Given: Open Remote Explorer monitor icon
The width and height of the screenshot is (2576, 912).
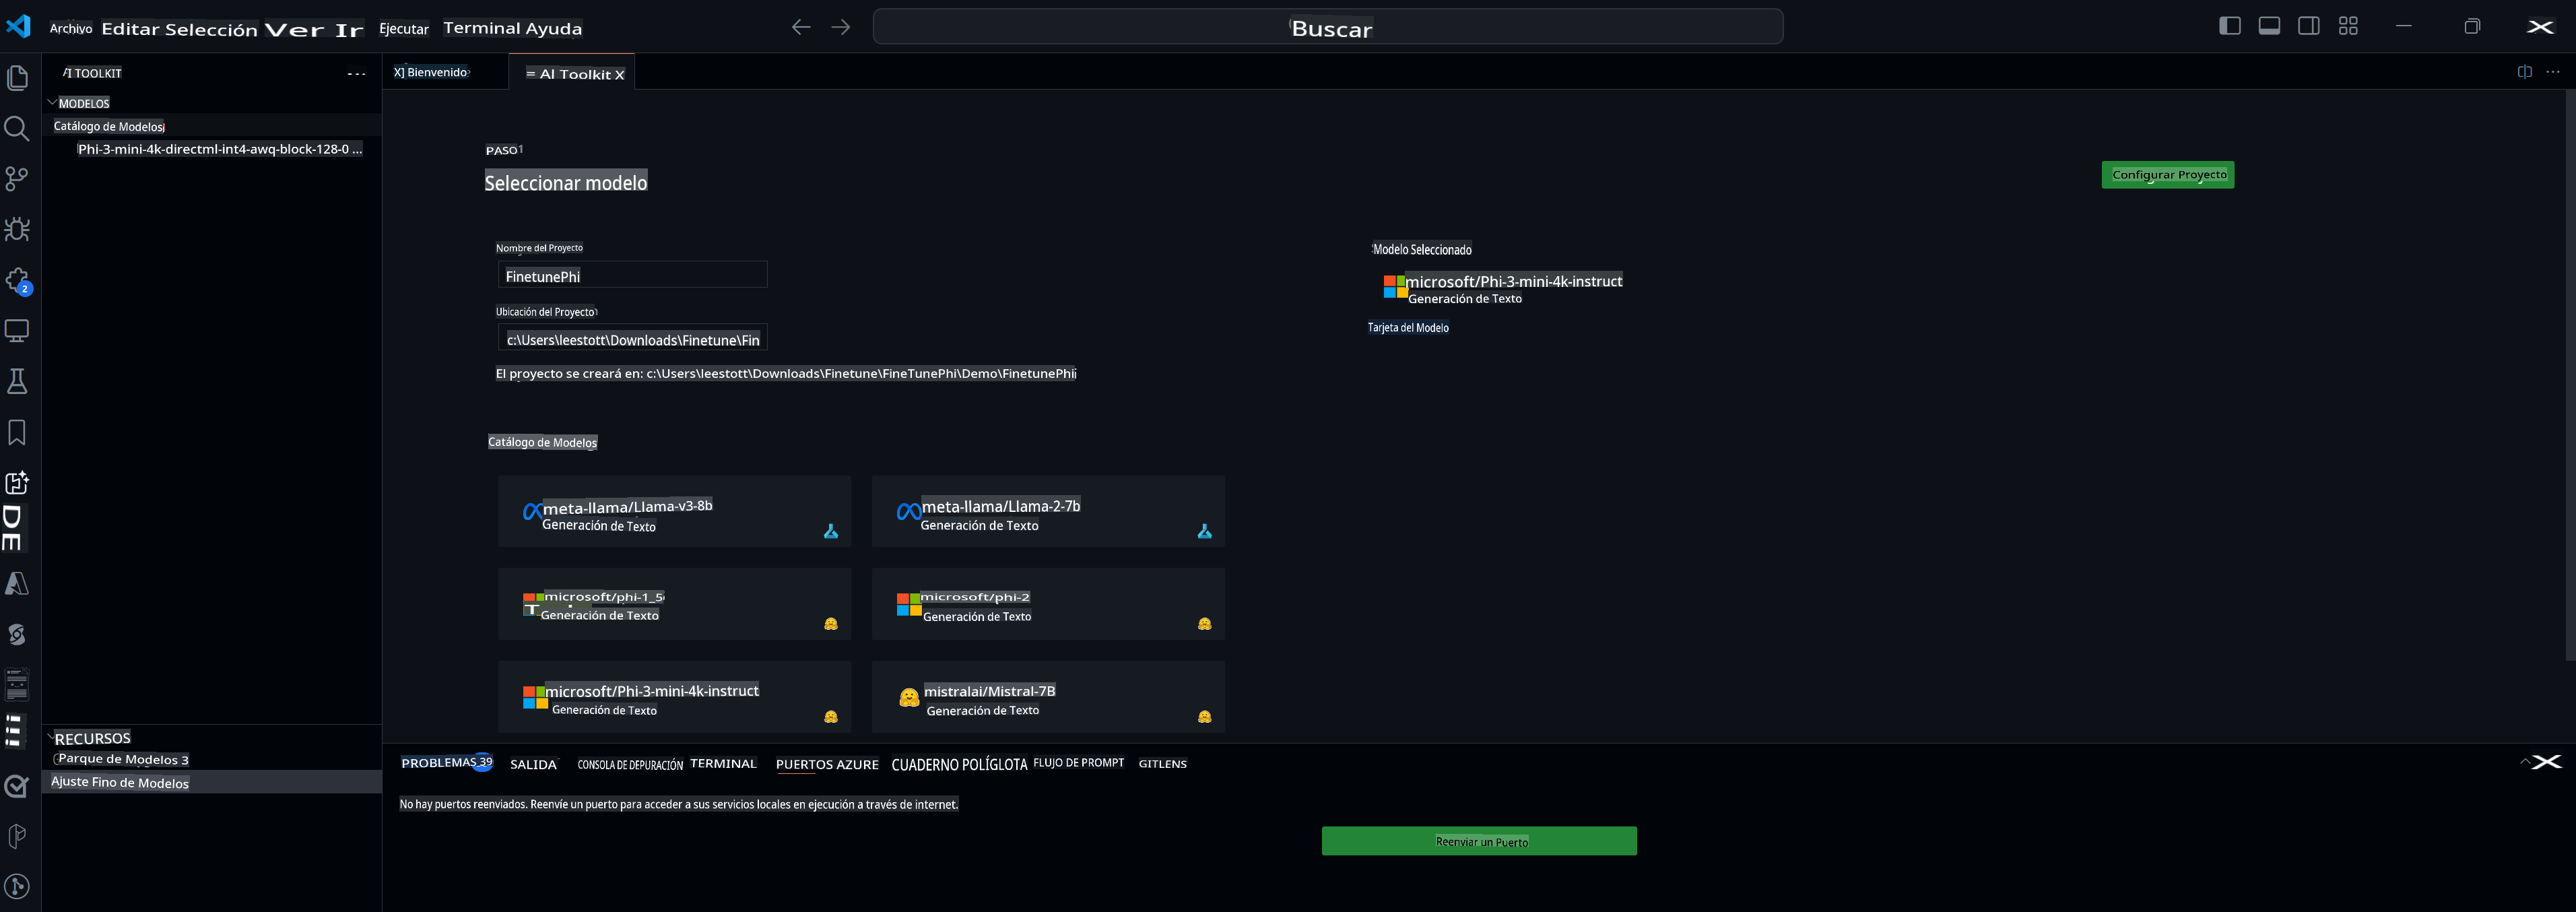Looking at the screenshot, I should tap(17, 330).
